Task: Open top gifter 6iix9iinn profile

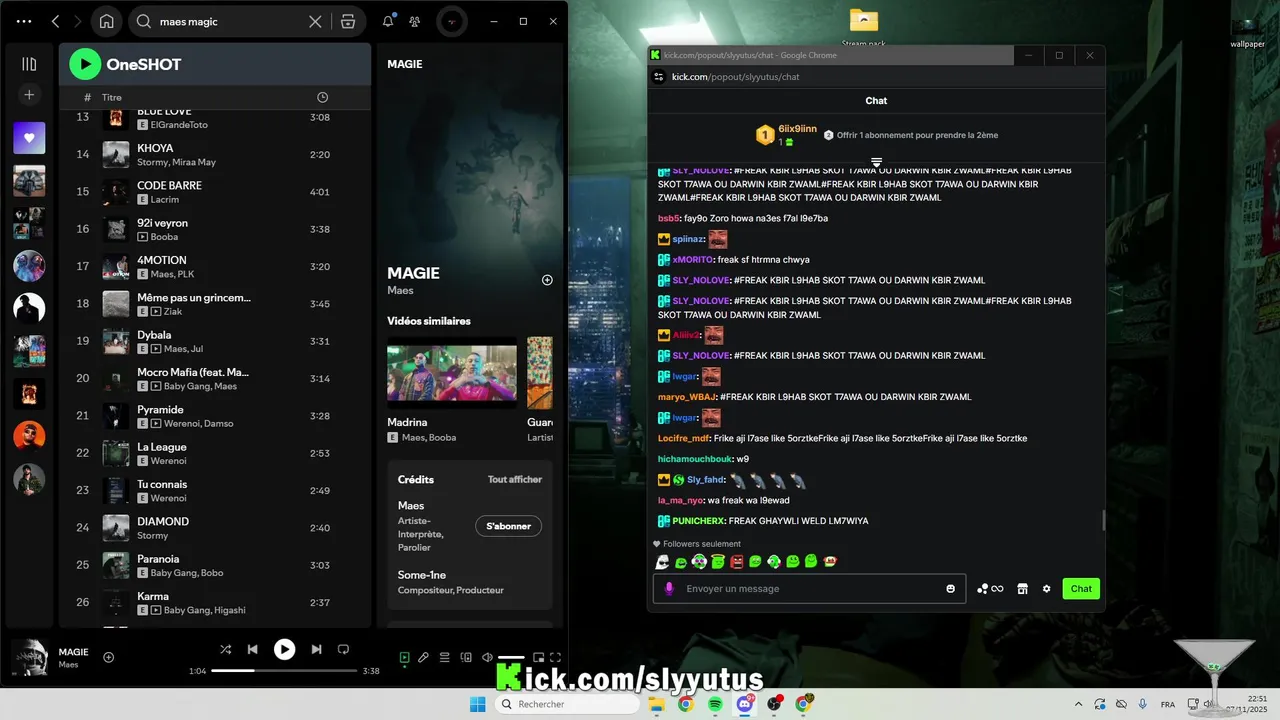Action: (x=797, y=129)
